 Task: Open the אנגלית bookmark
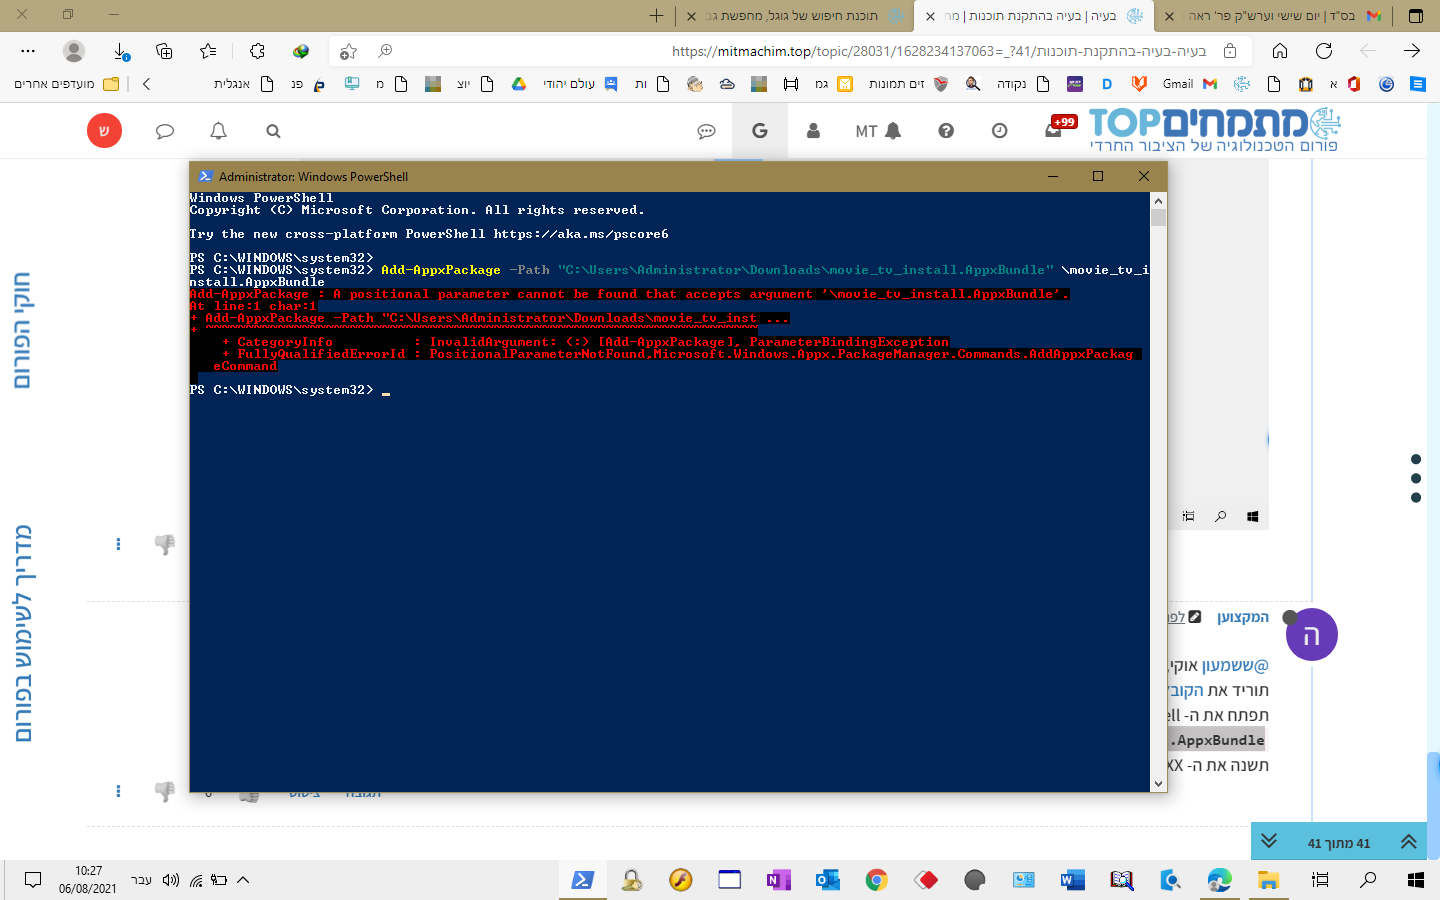(x=243, y=84)
